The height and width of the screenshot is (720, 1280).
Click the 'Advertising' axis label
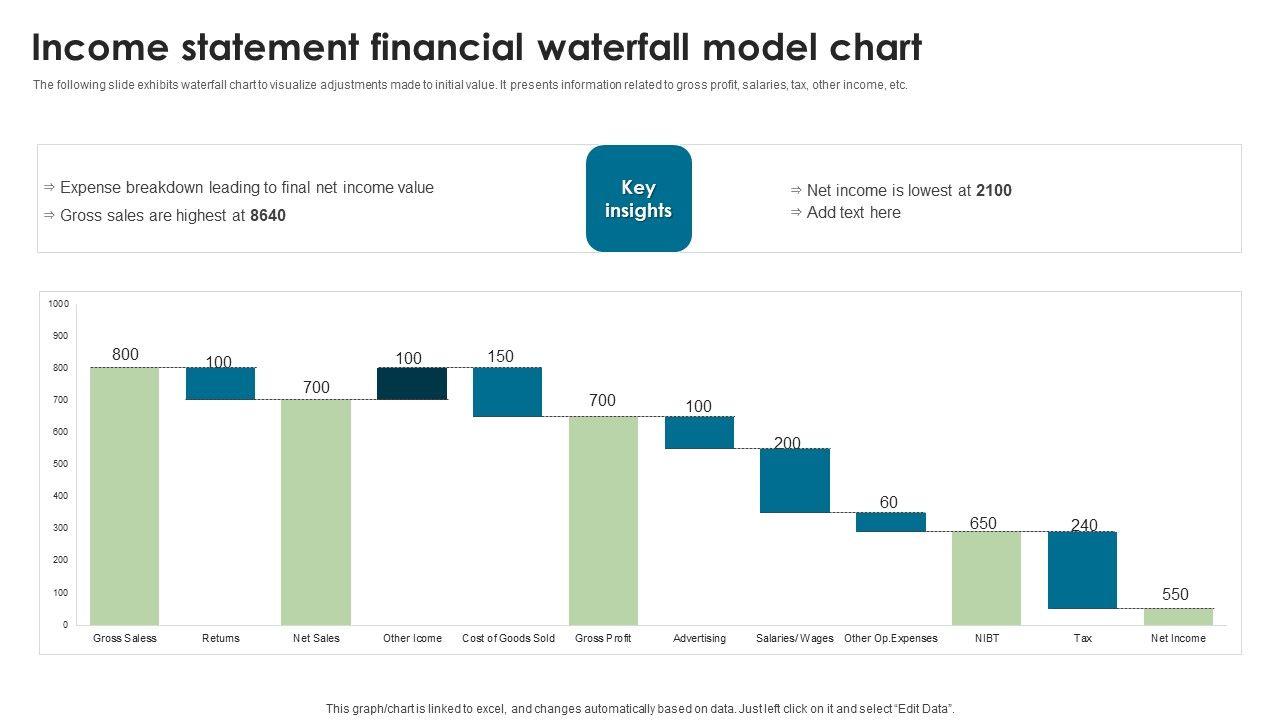(x=699, y=638)
